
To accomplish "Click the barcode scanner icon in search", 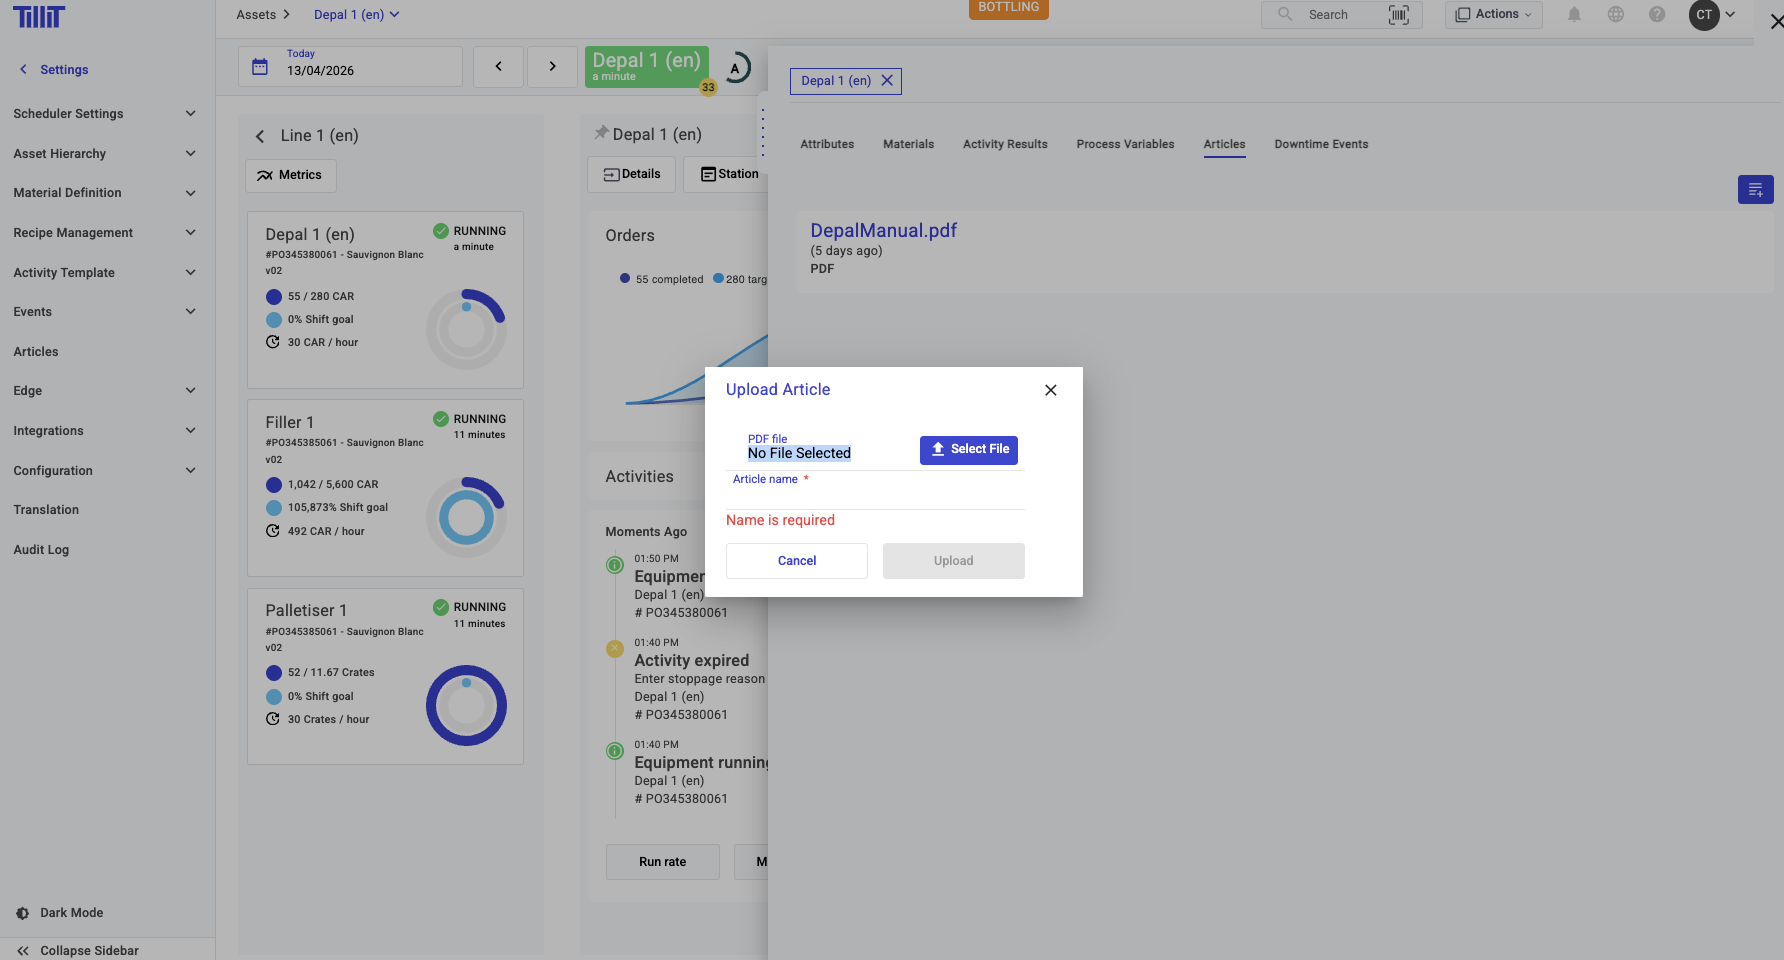I will coord(1398,15).
